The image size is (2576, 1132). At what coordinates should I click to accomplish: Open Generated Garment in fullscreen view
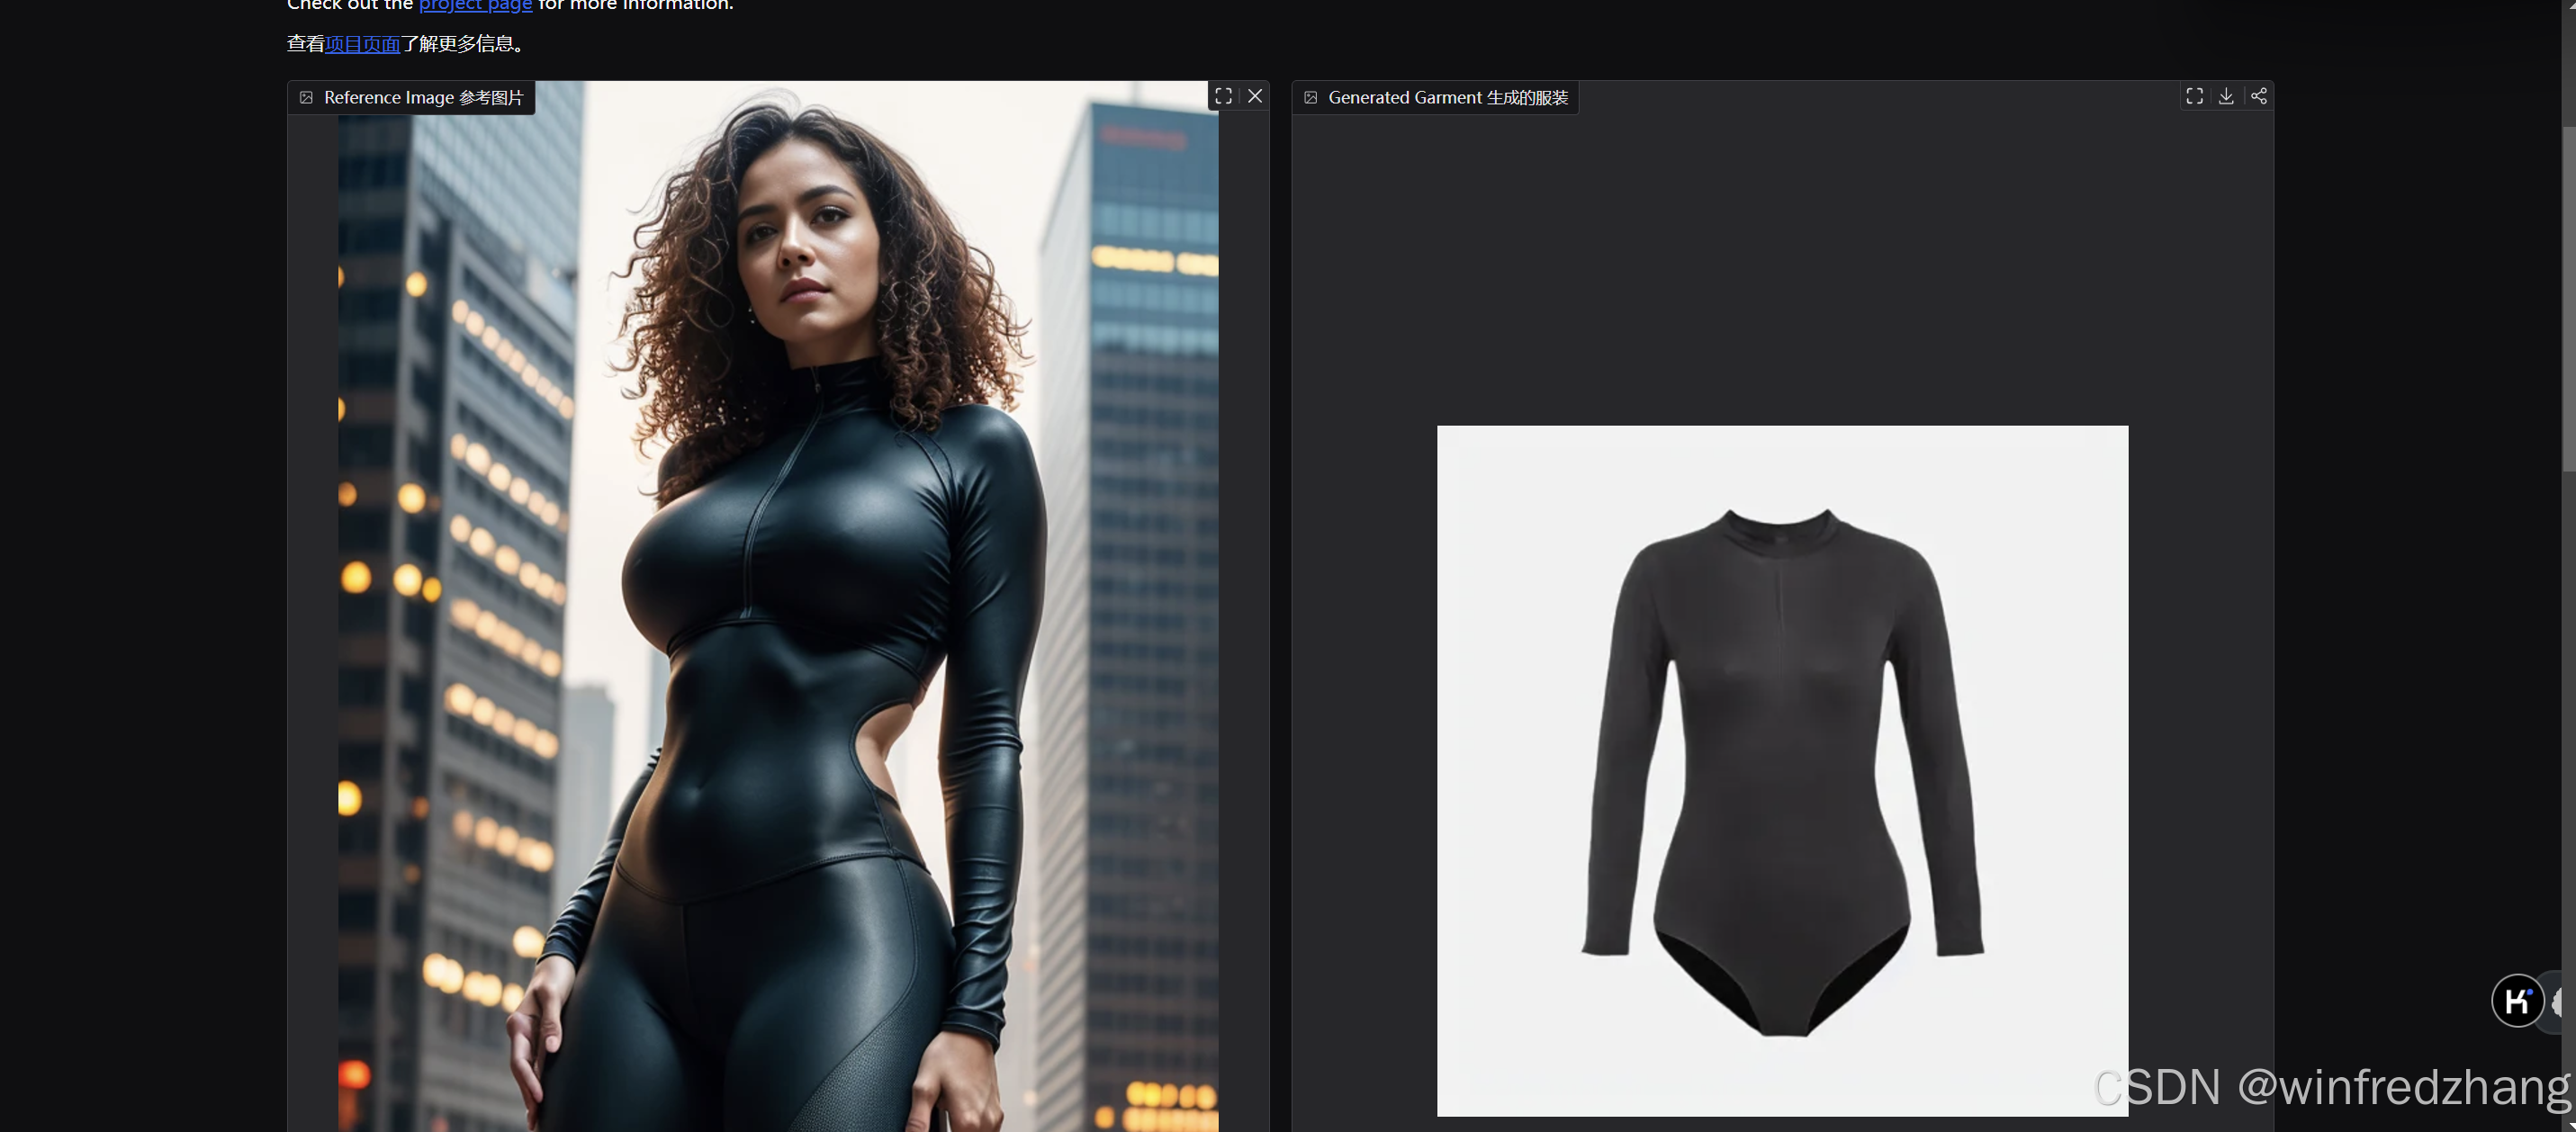click(2194, 96)
